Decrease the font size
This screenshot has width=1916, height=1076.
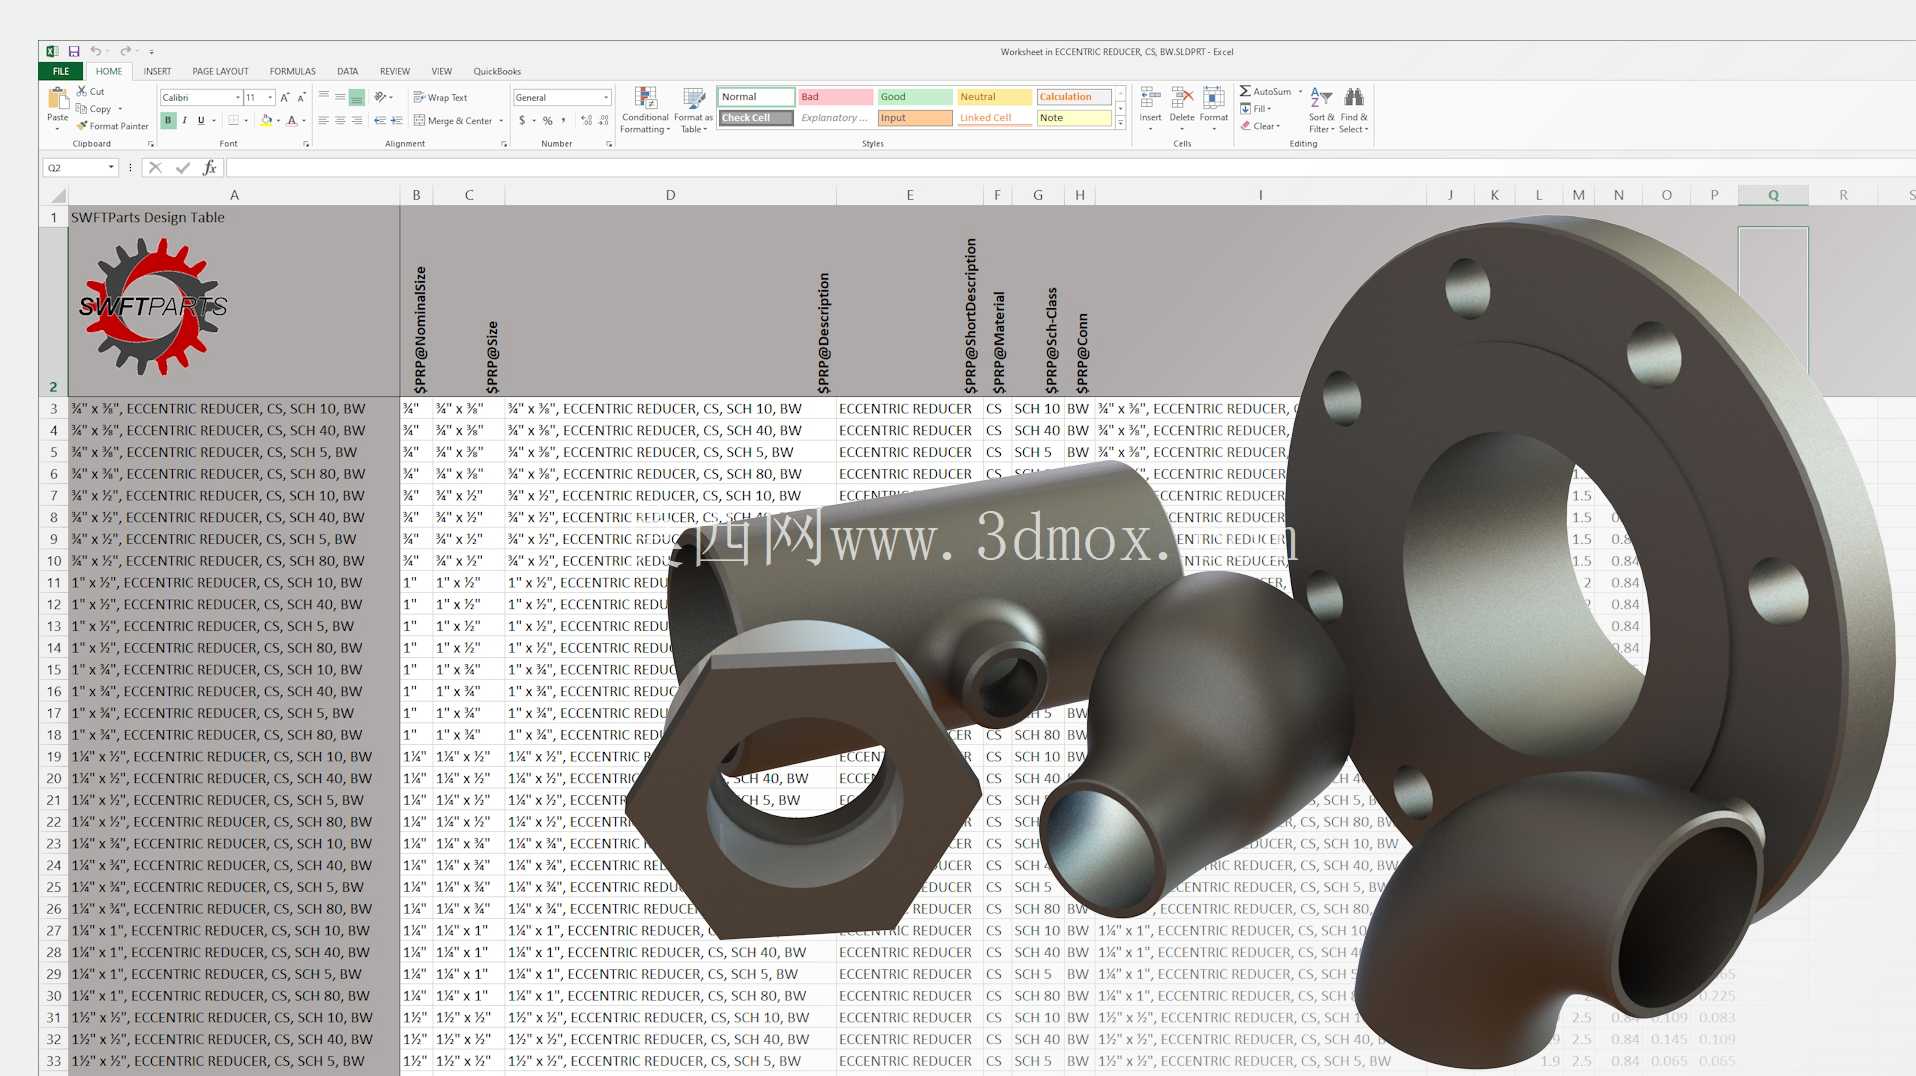[301, 97]
